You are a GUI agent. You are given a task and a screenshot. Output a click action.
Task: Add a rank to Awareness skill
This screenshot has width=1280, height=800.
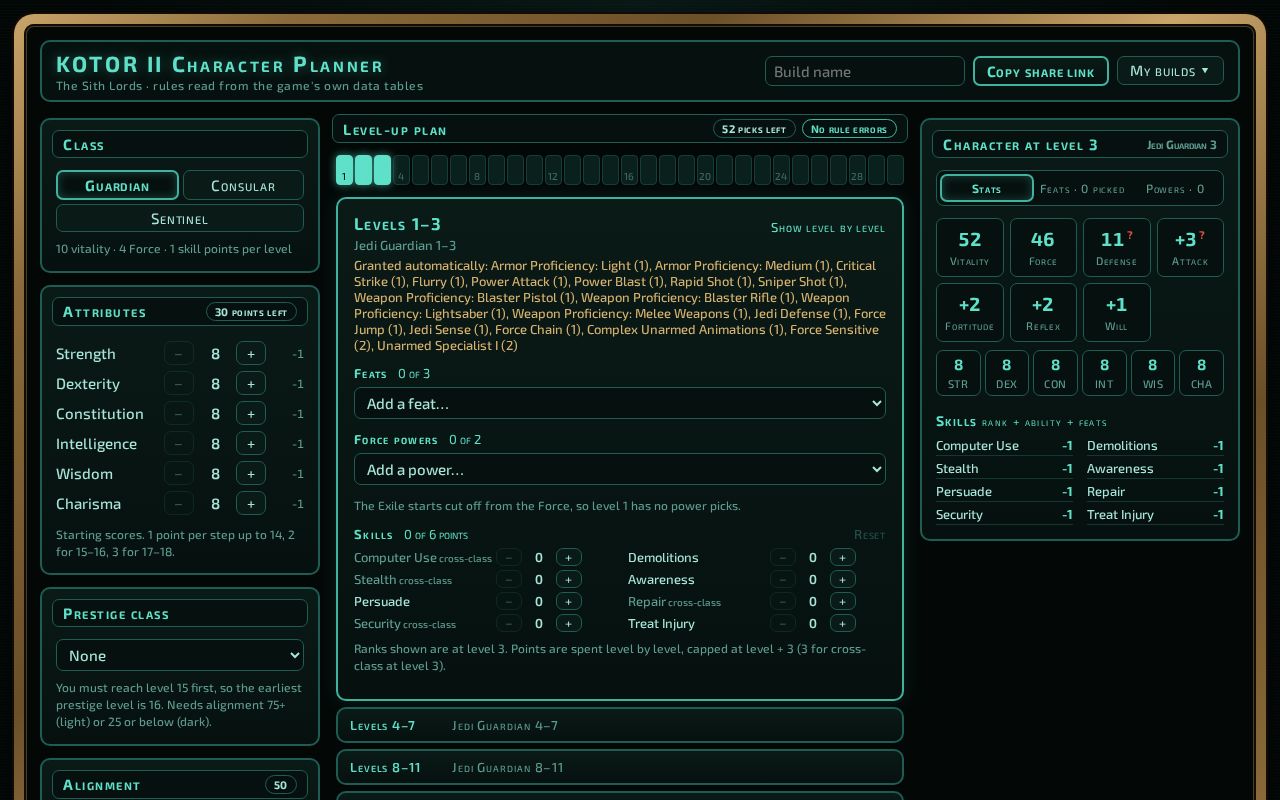(842, 579)
